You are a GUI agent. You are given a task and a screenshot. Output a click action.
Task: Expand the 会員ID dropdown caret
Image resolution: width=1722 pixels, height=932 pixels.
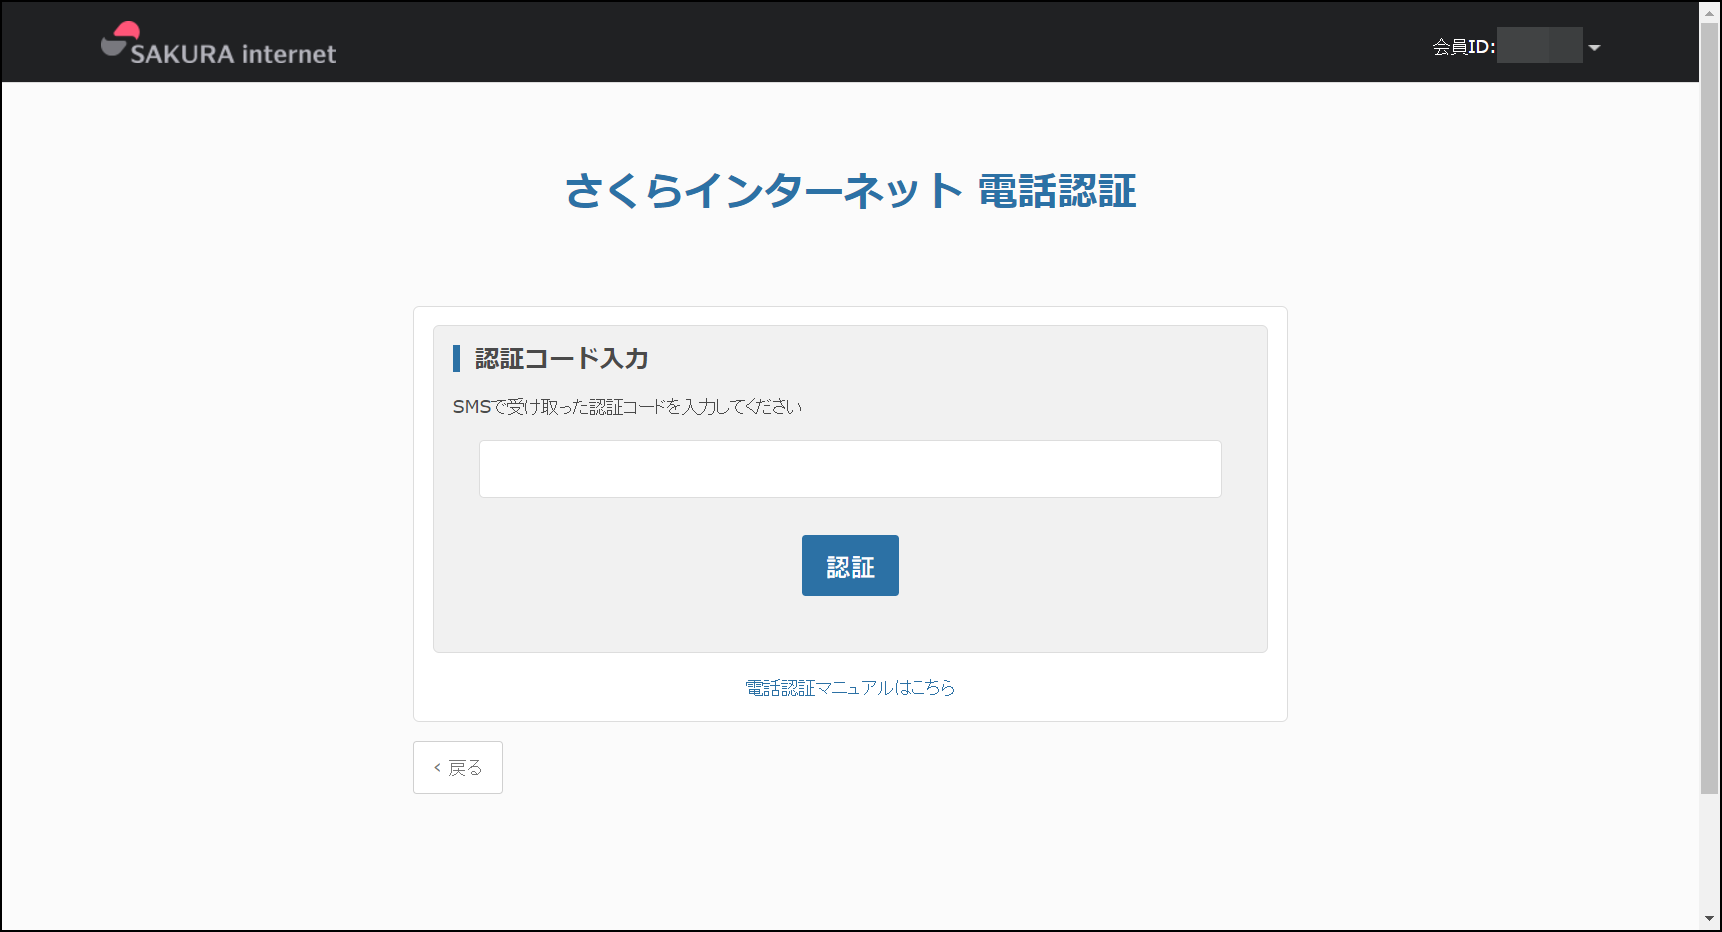tap(1594, 48)
